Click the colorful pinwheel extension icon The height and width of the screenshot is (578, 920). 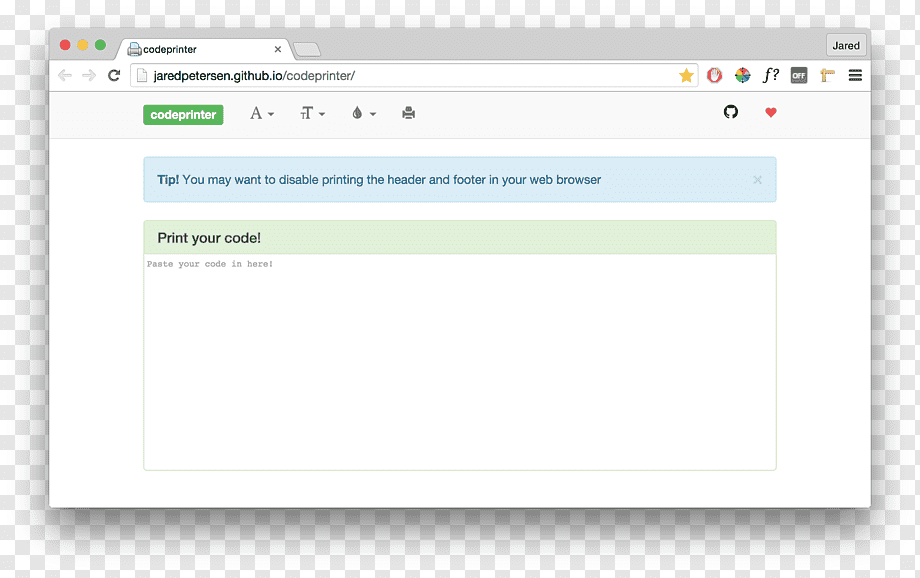743,75
